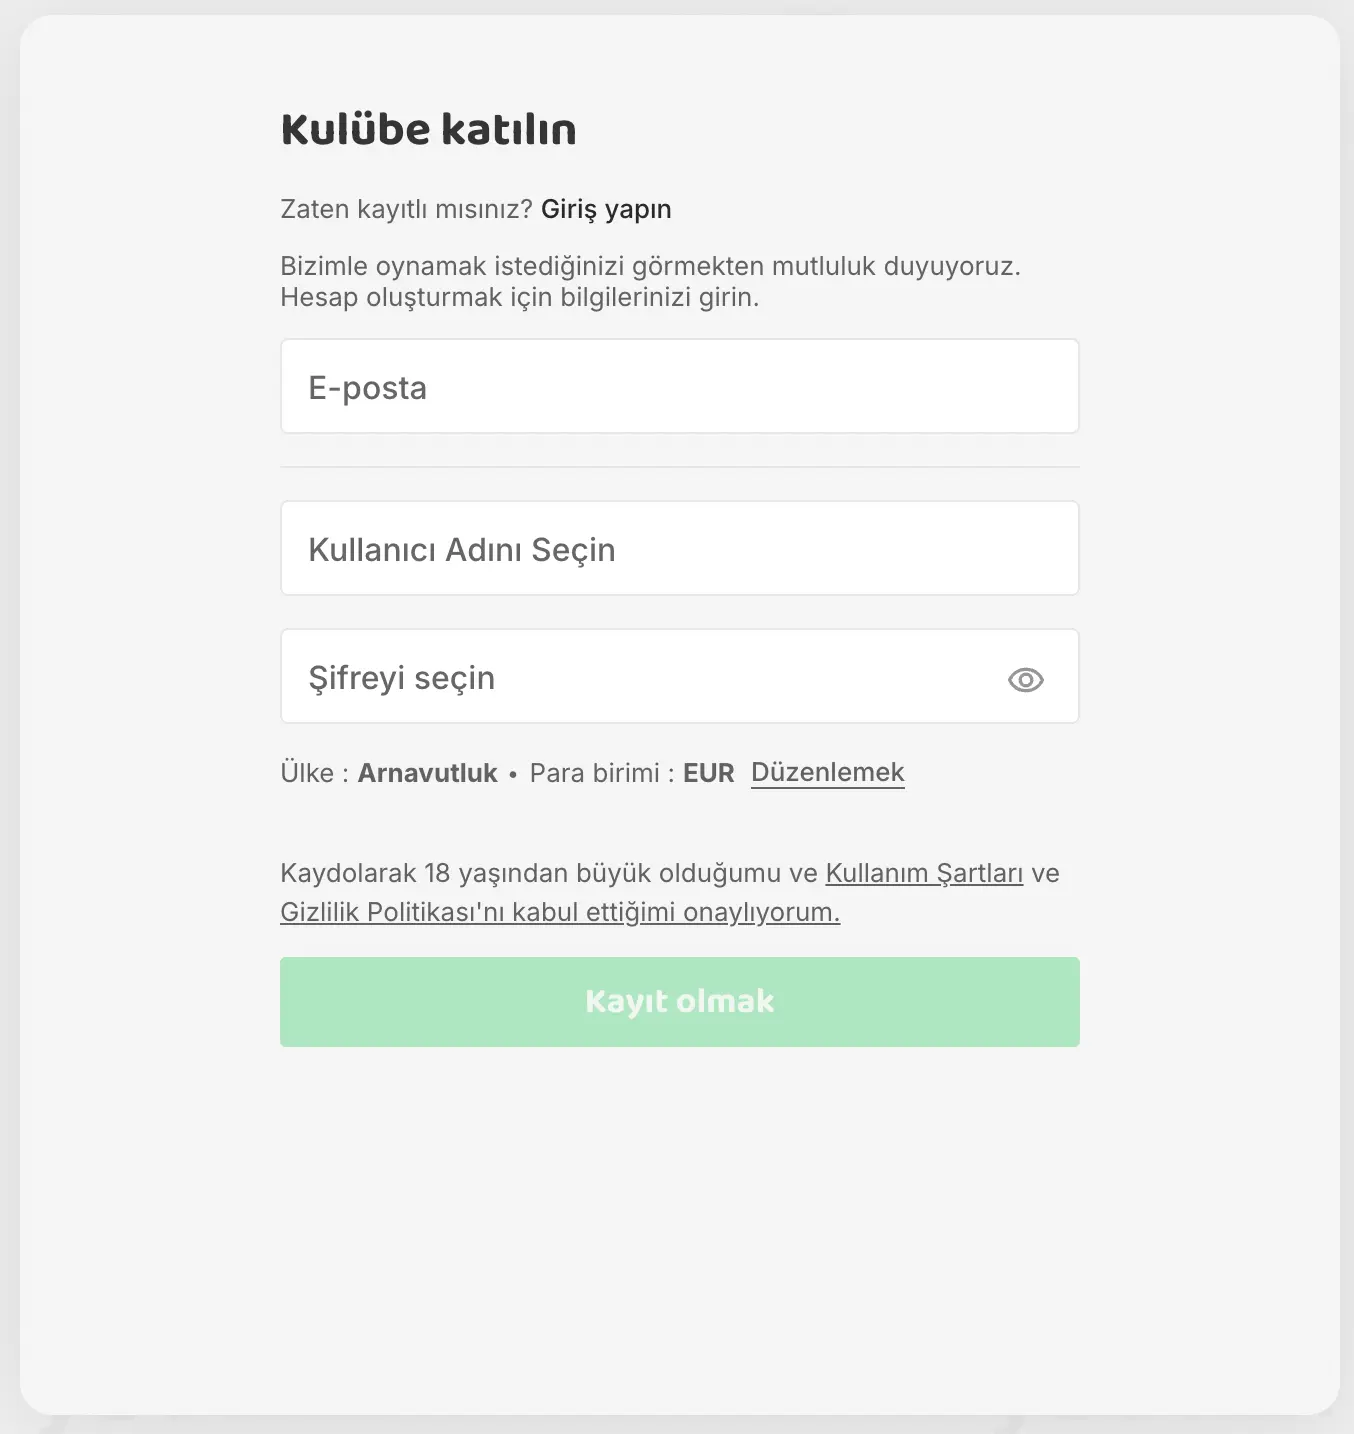Screen dimensions: 1354x1434
Task: Click the divider line below E-posta
Action: pyautogui.click(x=679, y=467)
